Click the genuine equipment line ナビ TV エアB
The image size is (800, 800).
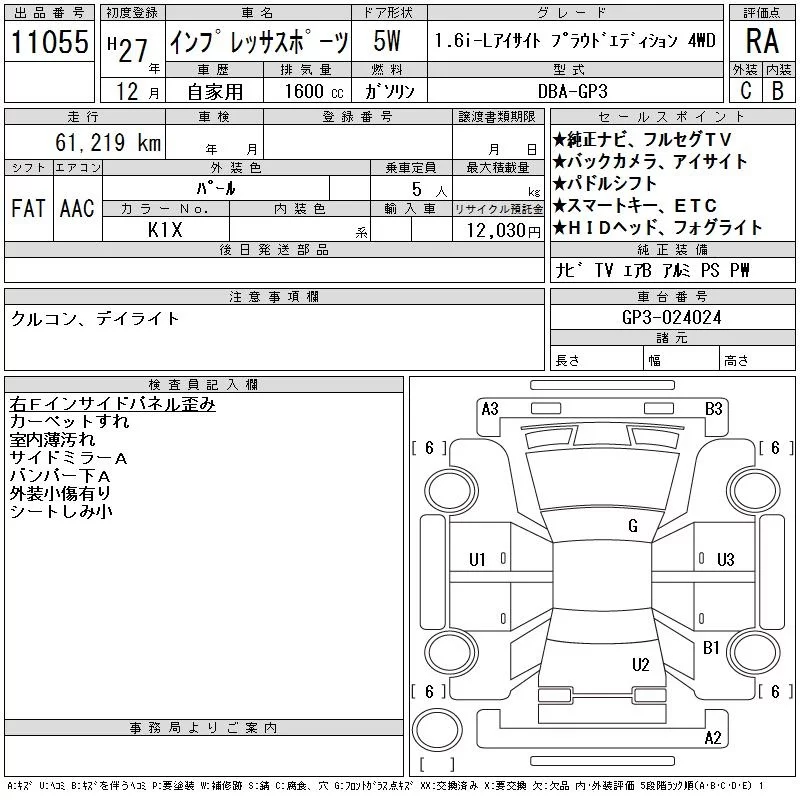point(604,270)
